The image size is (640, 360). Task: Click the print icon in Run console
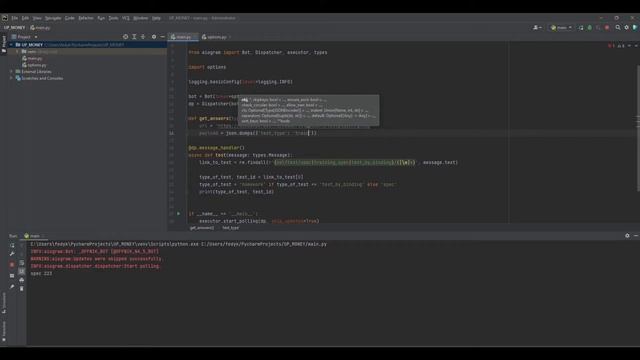22,280
